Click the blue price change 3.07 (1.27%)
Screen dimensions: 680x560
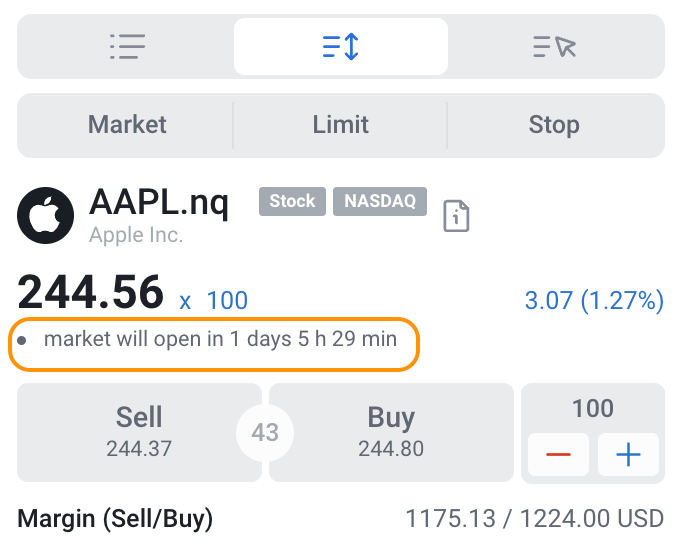[594, 300]
